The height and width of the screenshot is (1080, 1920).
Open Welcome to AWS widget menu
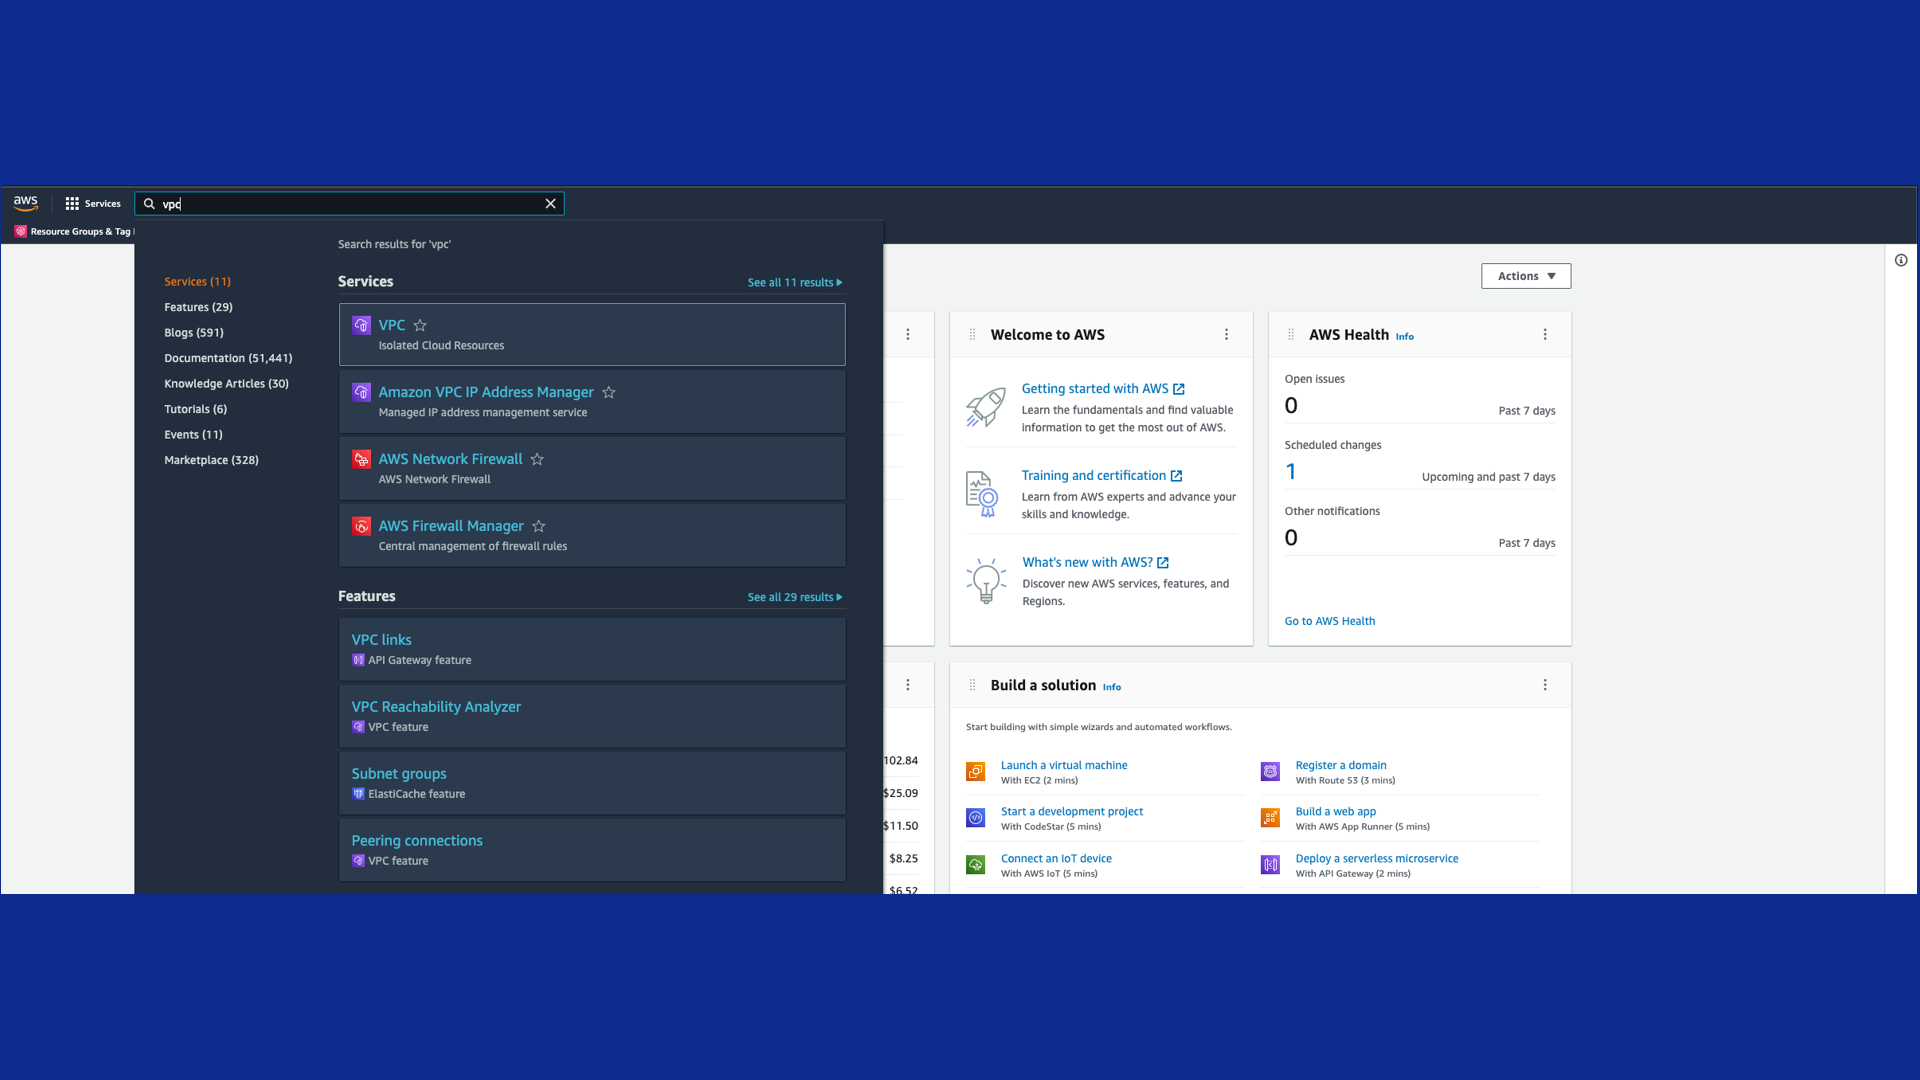(1226, 335)
